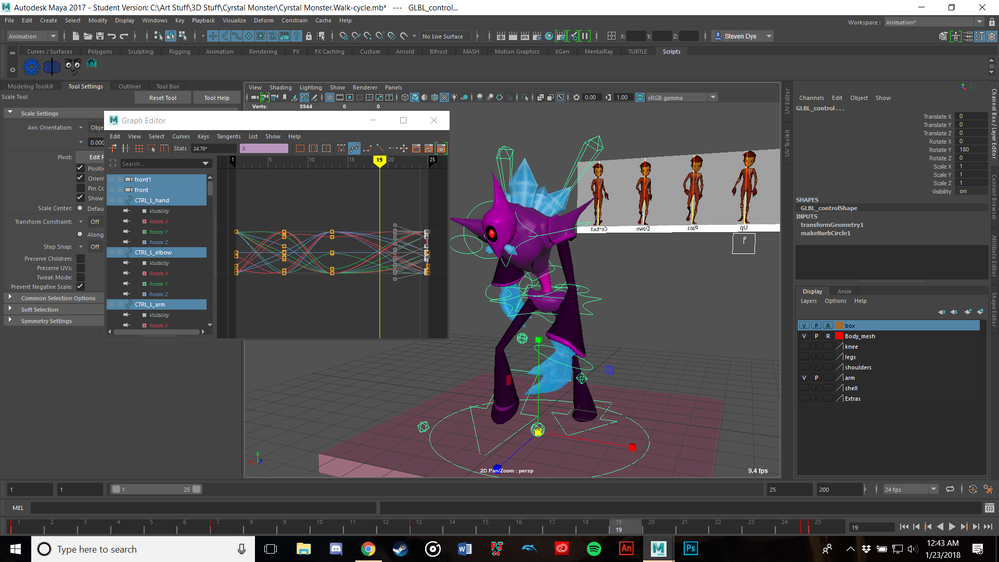The height and width of the screenshot is (562, 999).
Task: Open Photoshop from the Windows taskbar
Action: pyautogui.click(x=691, y=549)
